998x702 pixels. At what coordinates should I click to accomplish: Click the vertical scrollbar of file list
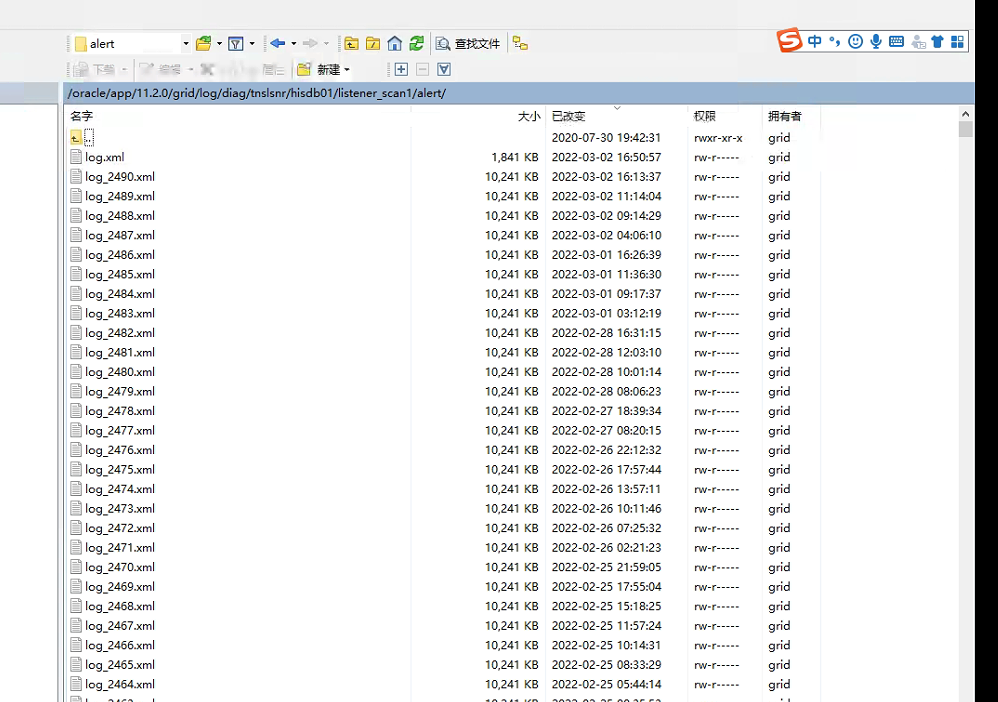(x=965, y=400)
